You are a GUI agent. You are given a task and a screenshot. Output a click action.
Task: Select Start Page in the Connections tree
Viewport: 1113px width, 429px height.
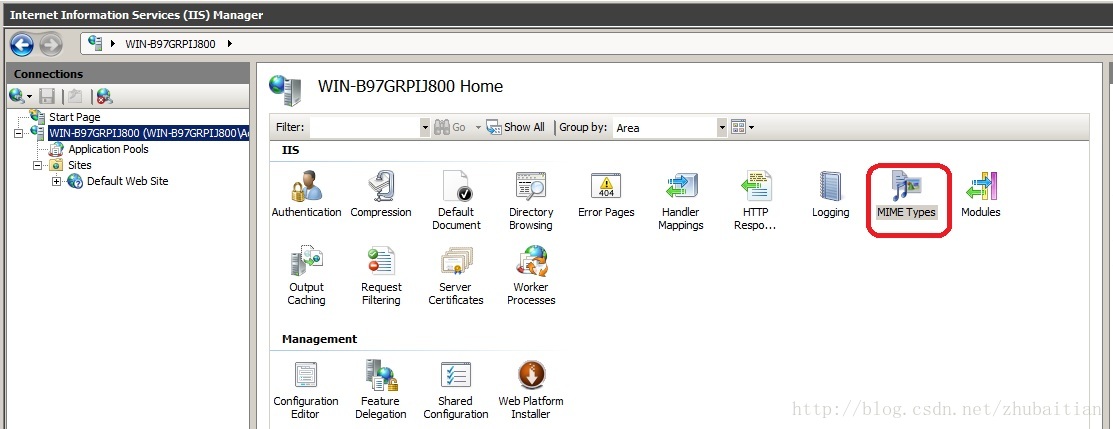[75, 117]
